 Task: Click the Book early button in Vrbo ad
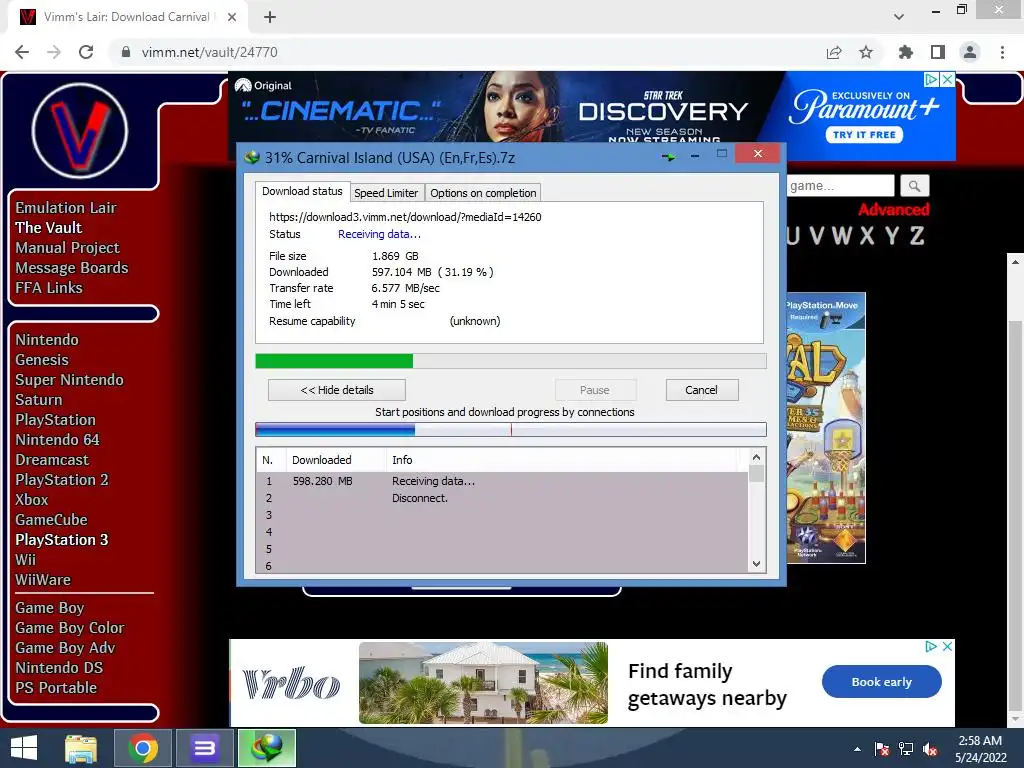882,682
